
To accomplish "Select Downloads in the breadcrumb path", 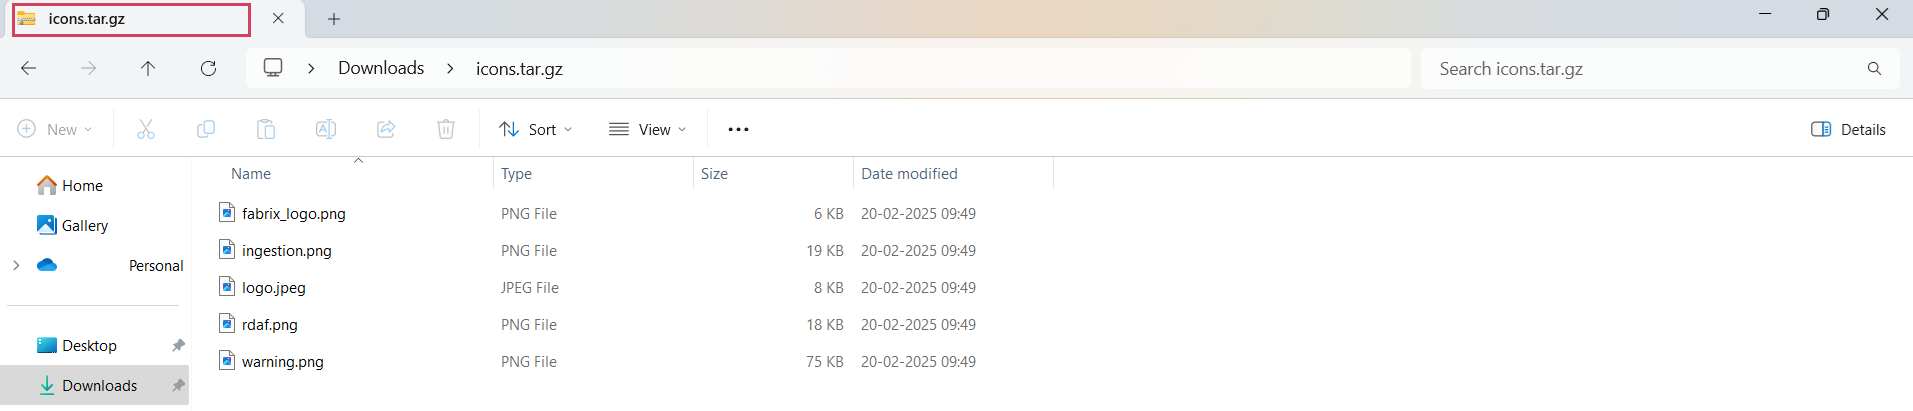I will (x=381, y=68).
